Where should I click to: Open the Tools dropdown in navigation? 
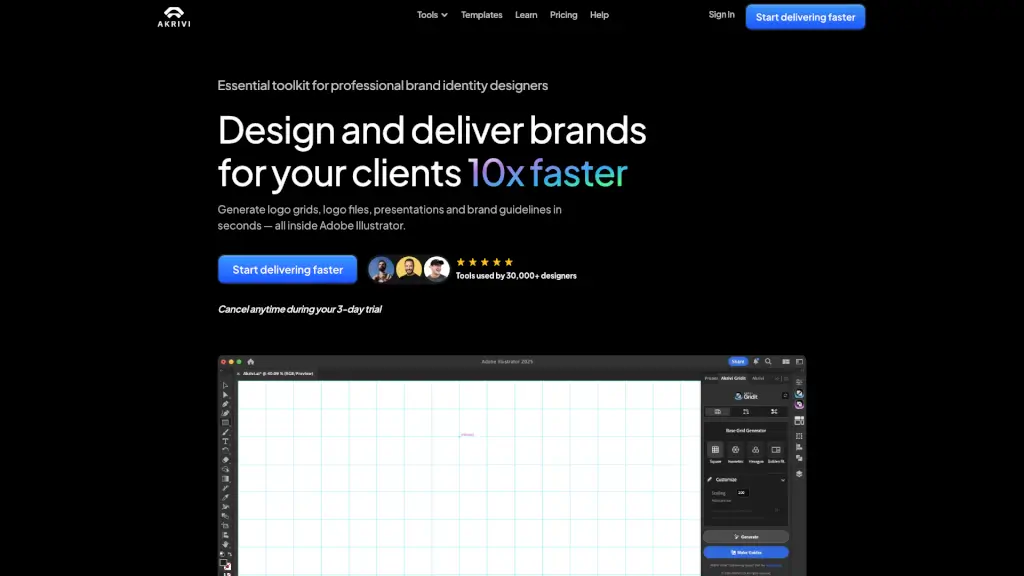coord(432,15)
